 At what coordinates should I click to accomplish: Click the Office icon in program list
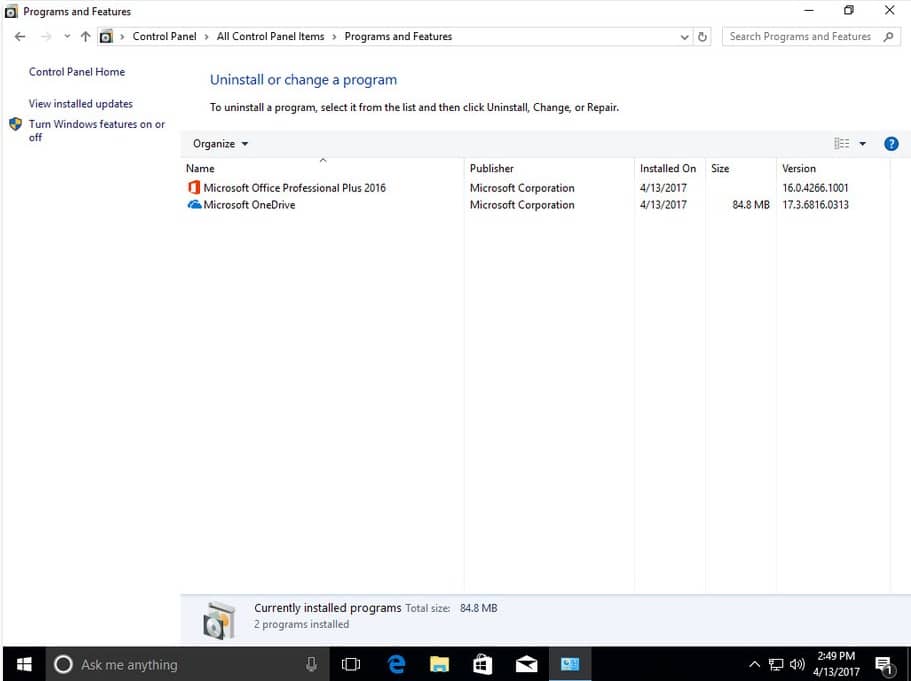(194, 187)
